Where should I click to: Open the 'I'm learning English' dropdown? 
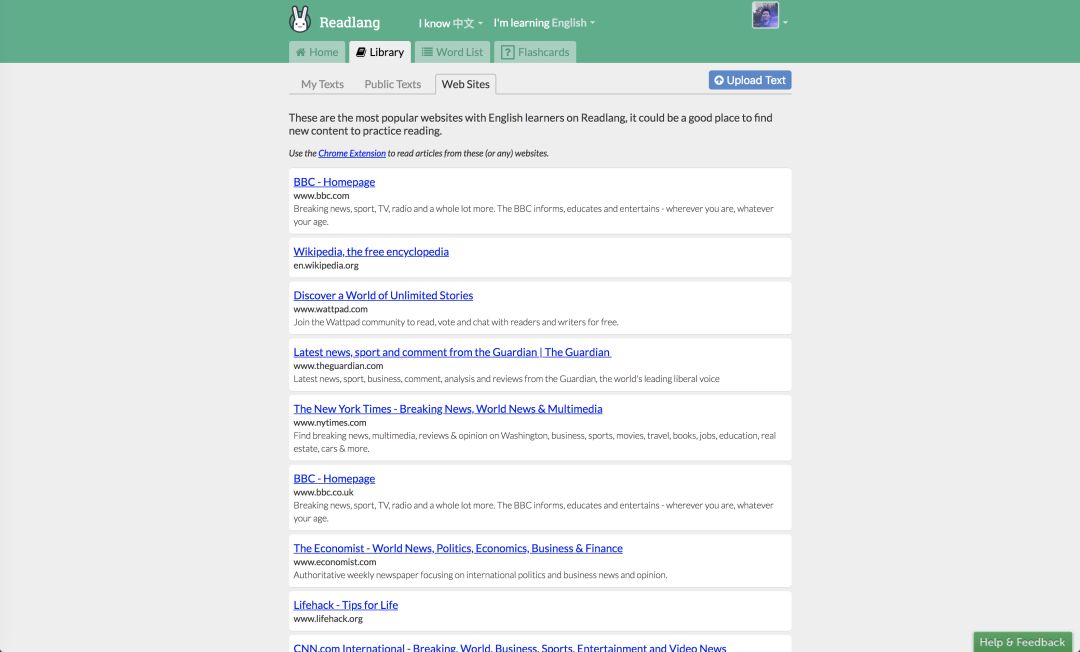coord(544,23)
